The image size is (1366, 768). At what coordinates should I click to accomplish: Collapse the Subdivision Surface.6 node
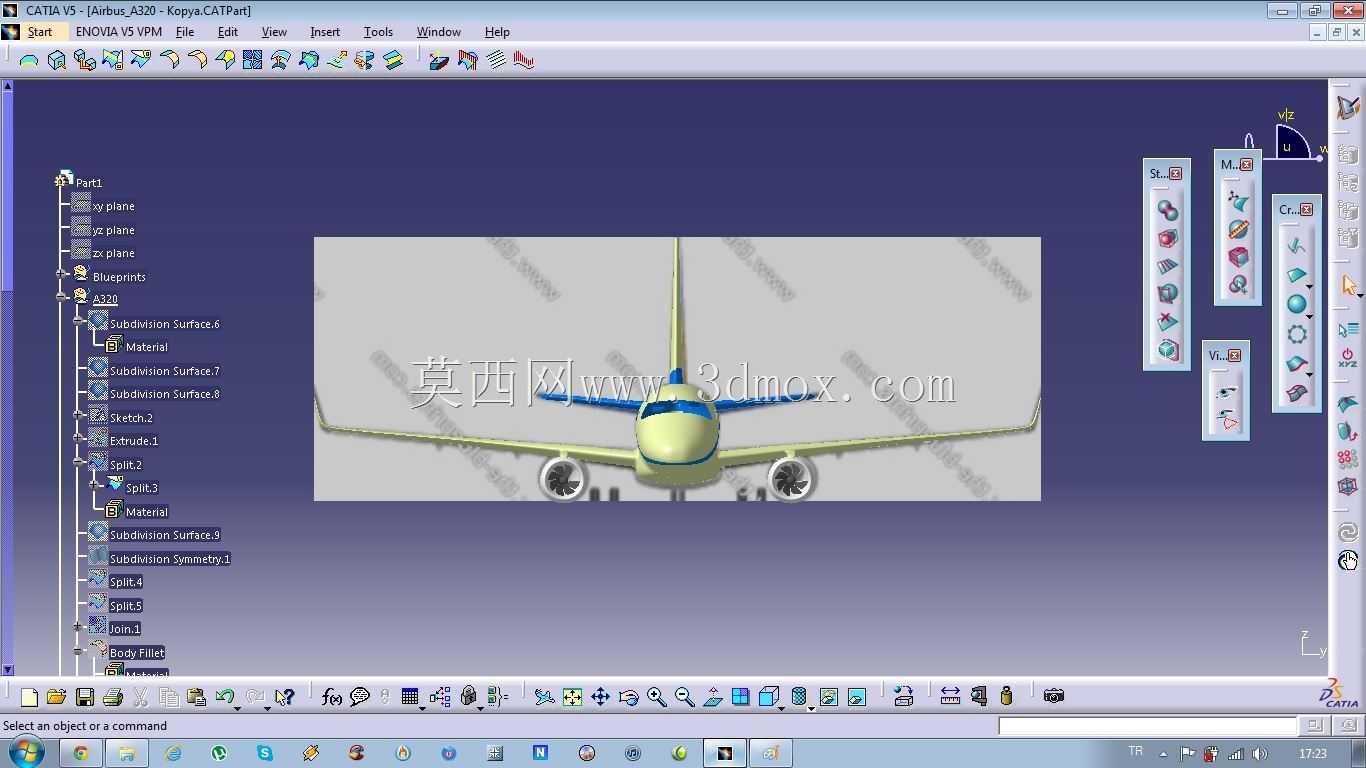point(78,321)
